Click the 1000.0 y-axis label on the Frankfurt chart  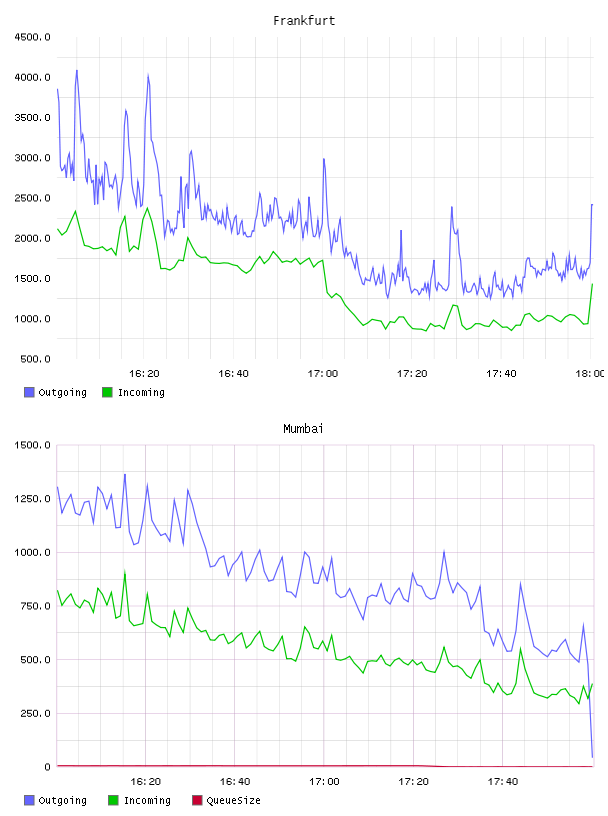click(32, 318)
